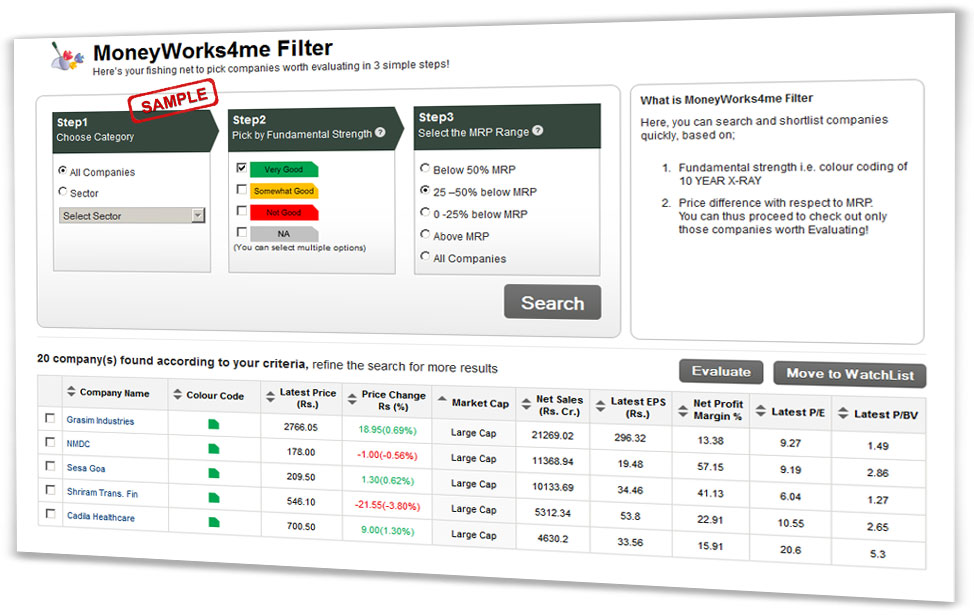
Task: Click help icon beside Pick by Fundamental Strength
Action: coord(380,133)
